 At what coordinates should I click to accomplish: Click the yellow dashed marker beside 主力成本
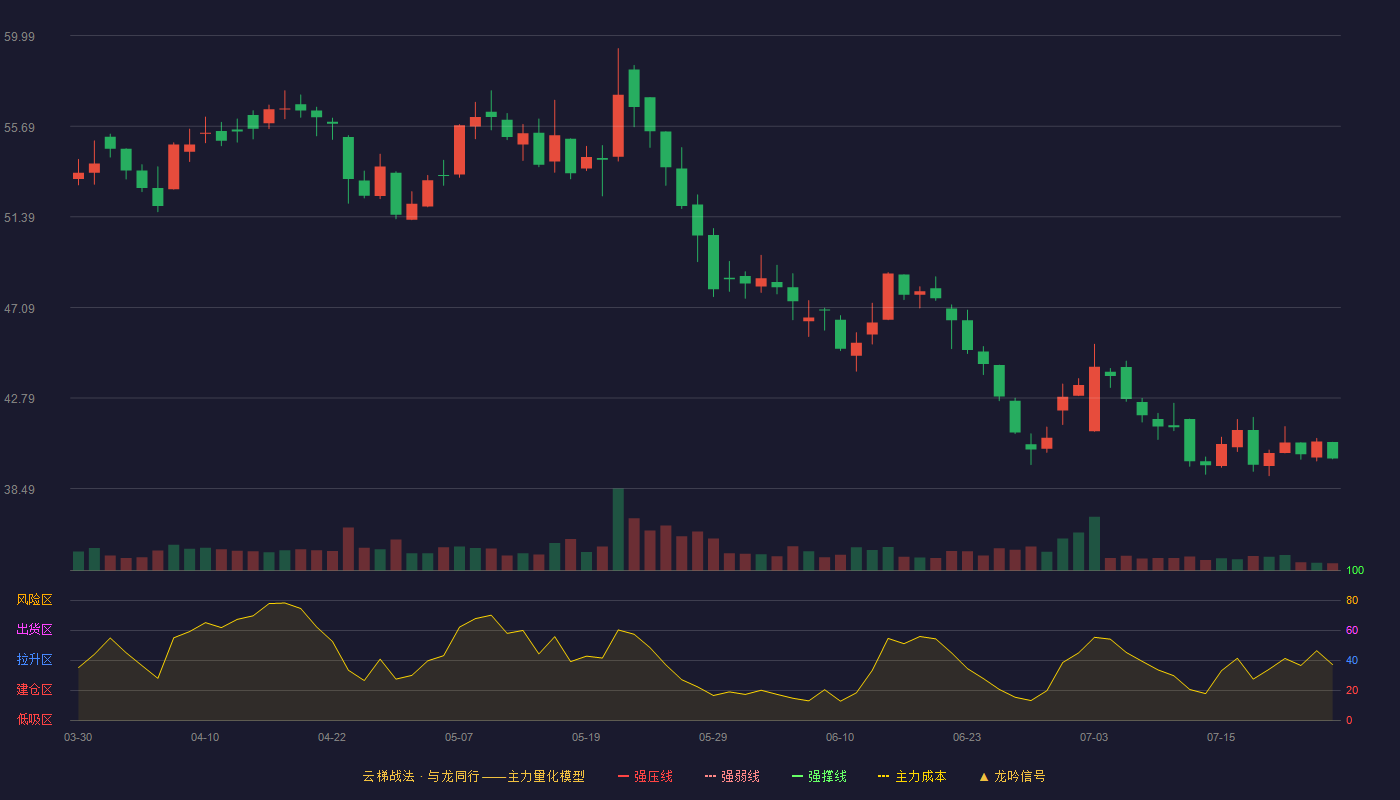point(883,776)
